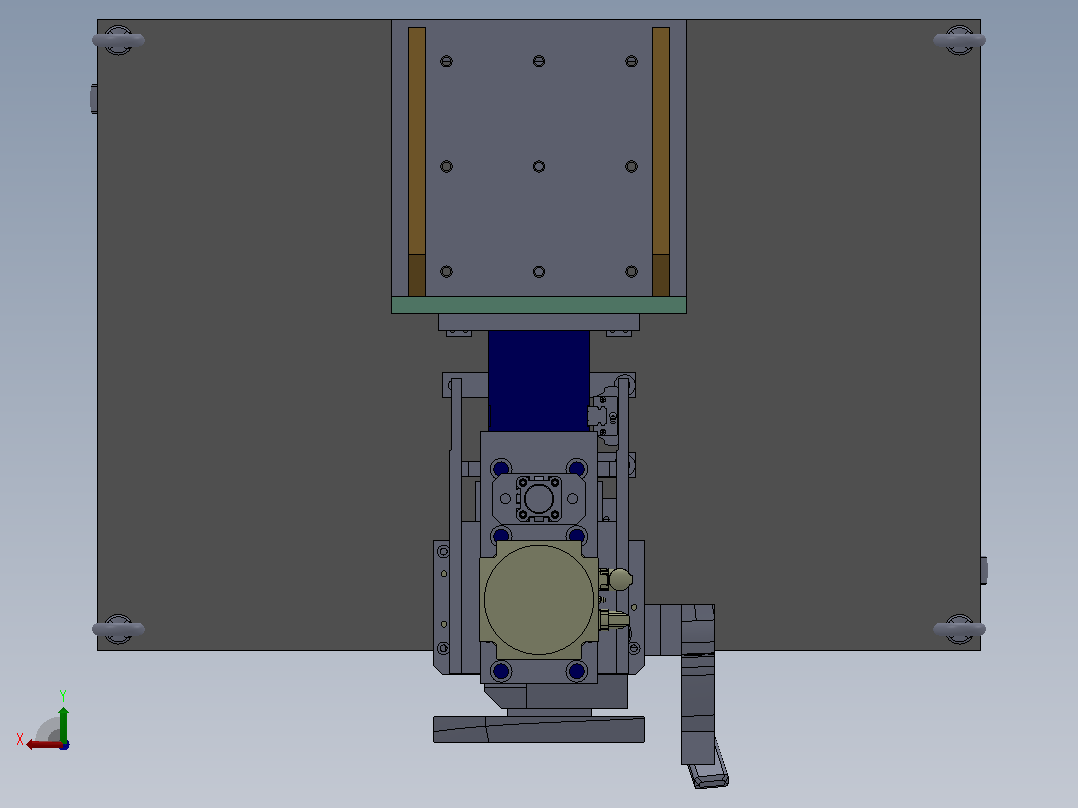
Task: Select the dark blue column part
Action: tap(538, 381)
